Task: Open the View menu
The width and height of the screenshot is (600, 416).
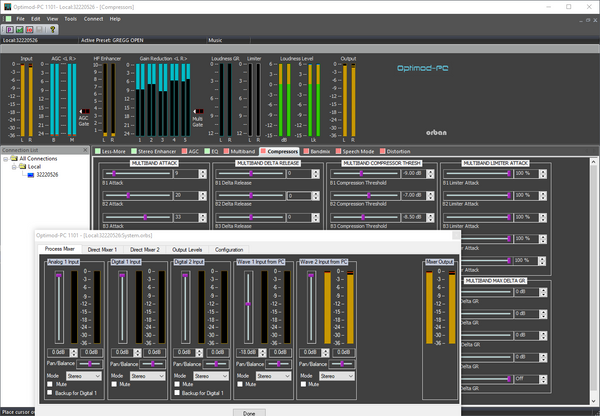Action: pos(52,19)
